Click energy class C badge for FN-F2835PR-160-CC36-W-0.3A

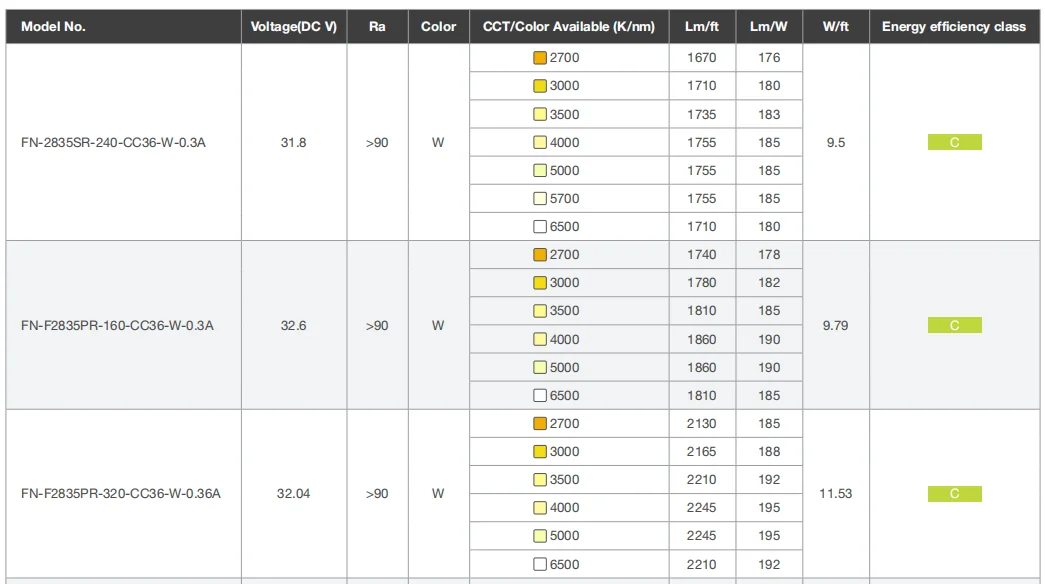click(954, 326)
